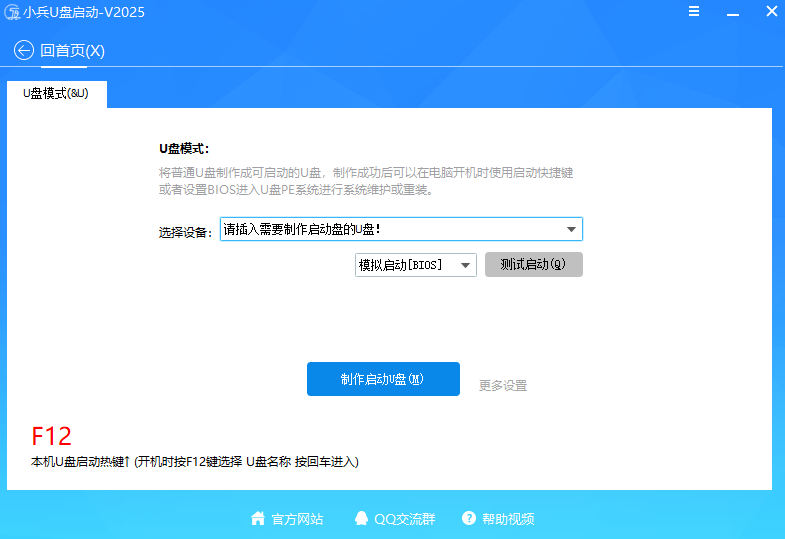Screen dimensions: 785x539
Task: Click the 制作启动U盘(M) button
Action: [x=383, y=379]
